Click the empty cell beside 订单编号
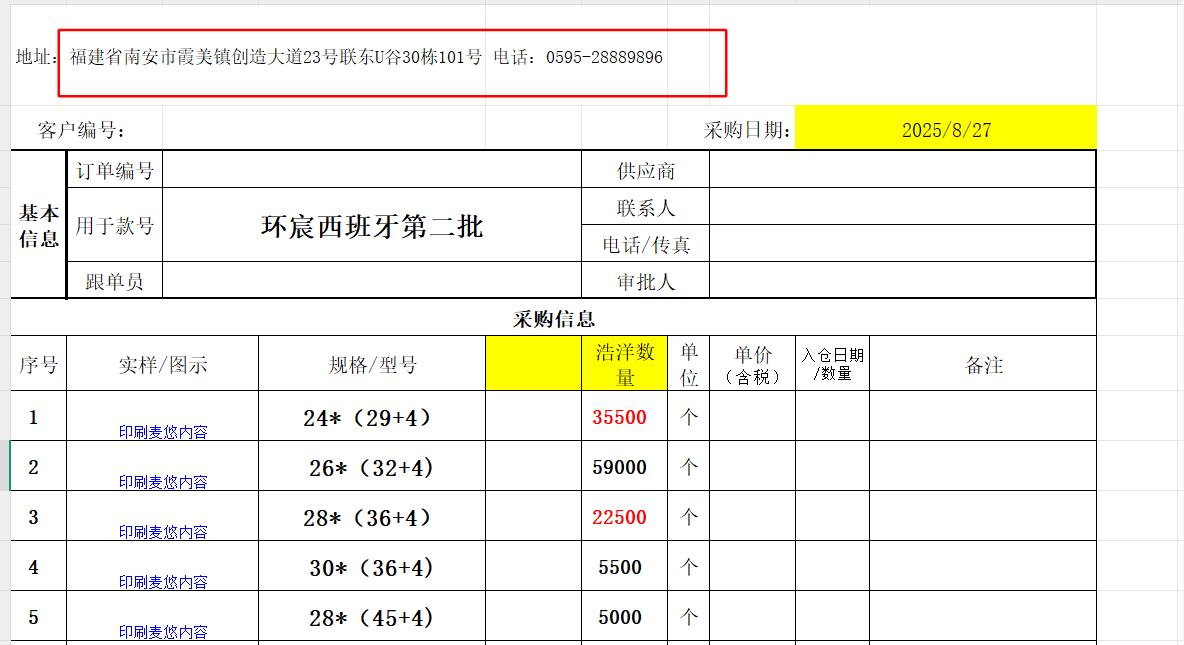 tap(371, 170)
